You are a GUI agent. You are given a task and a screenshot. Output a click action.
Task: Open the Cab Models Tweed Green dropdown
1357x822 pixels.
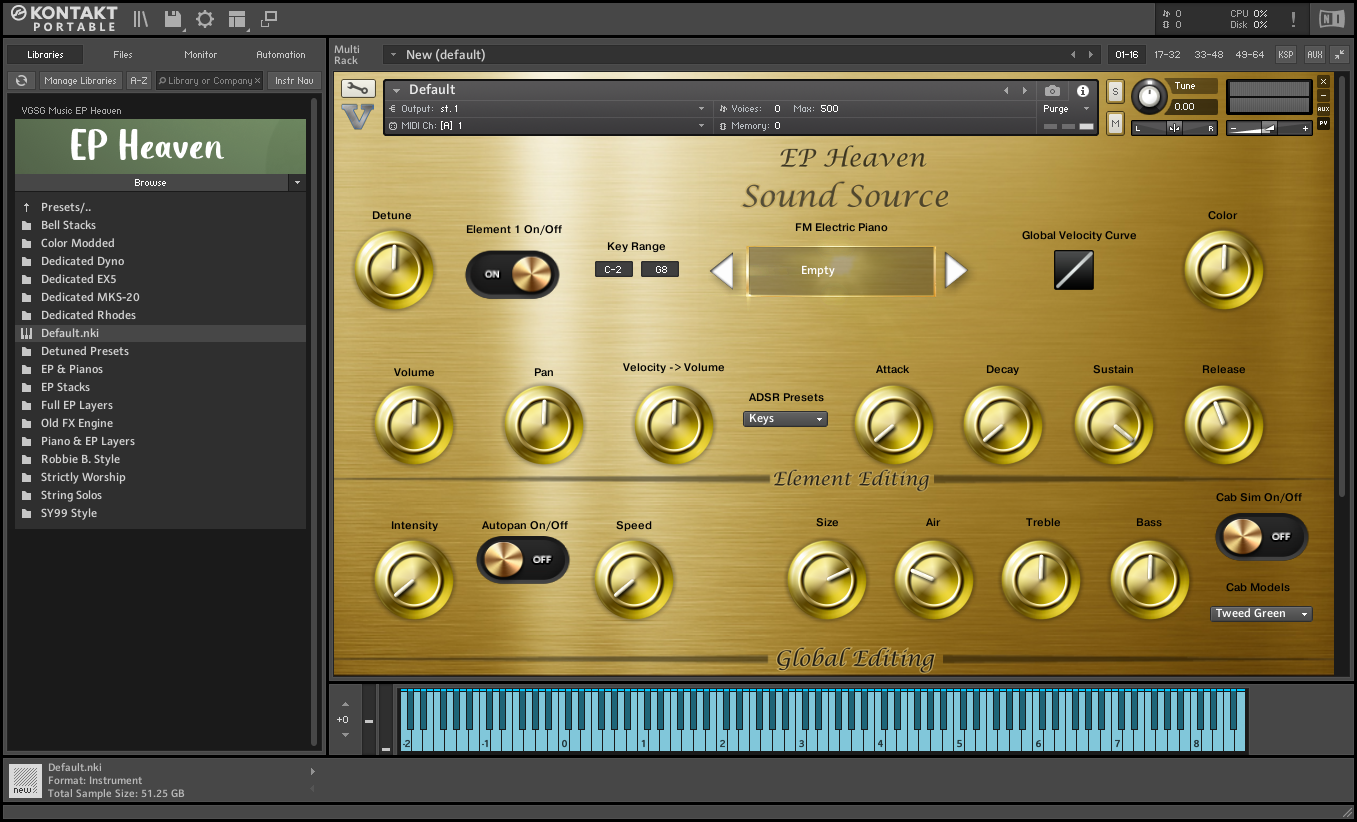[x=1261, y=614]
